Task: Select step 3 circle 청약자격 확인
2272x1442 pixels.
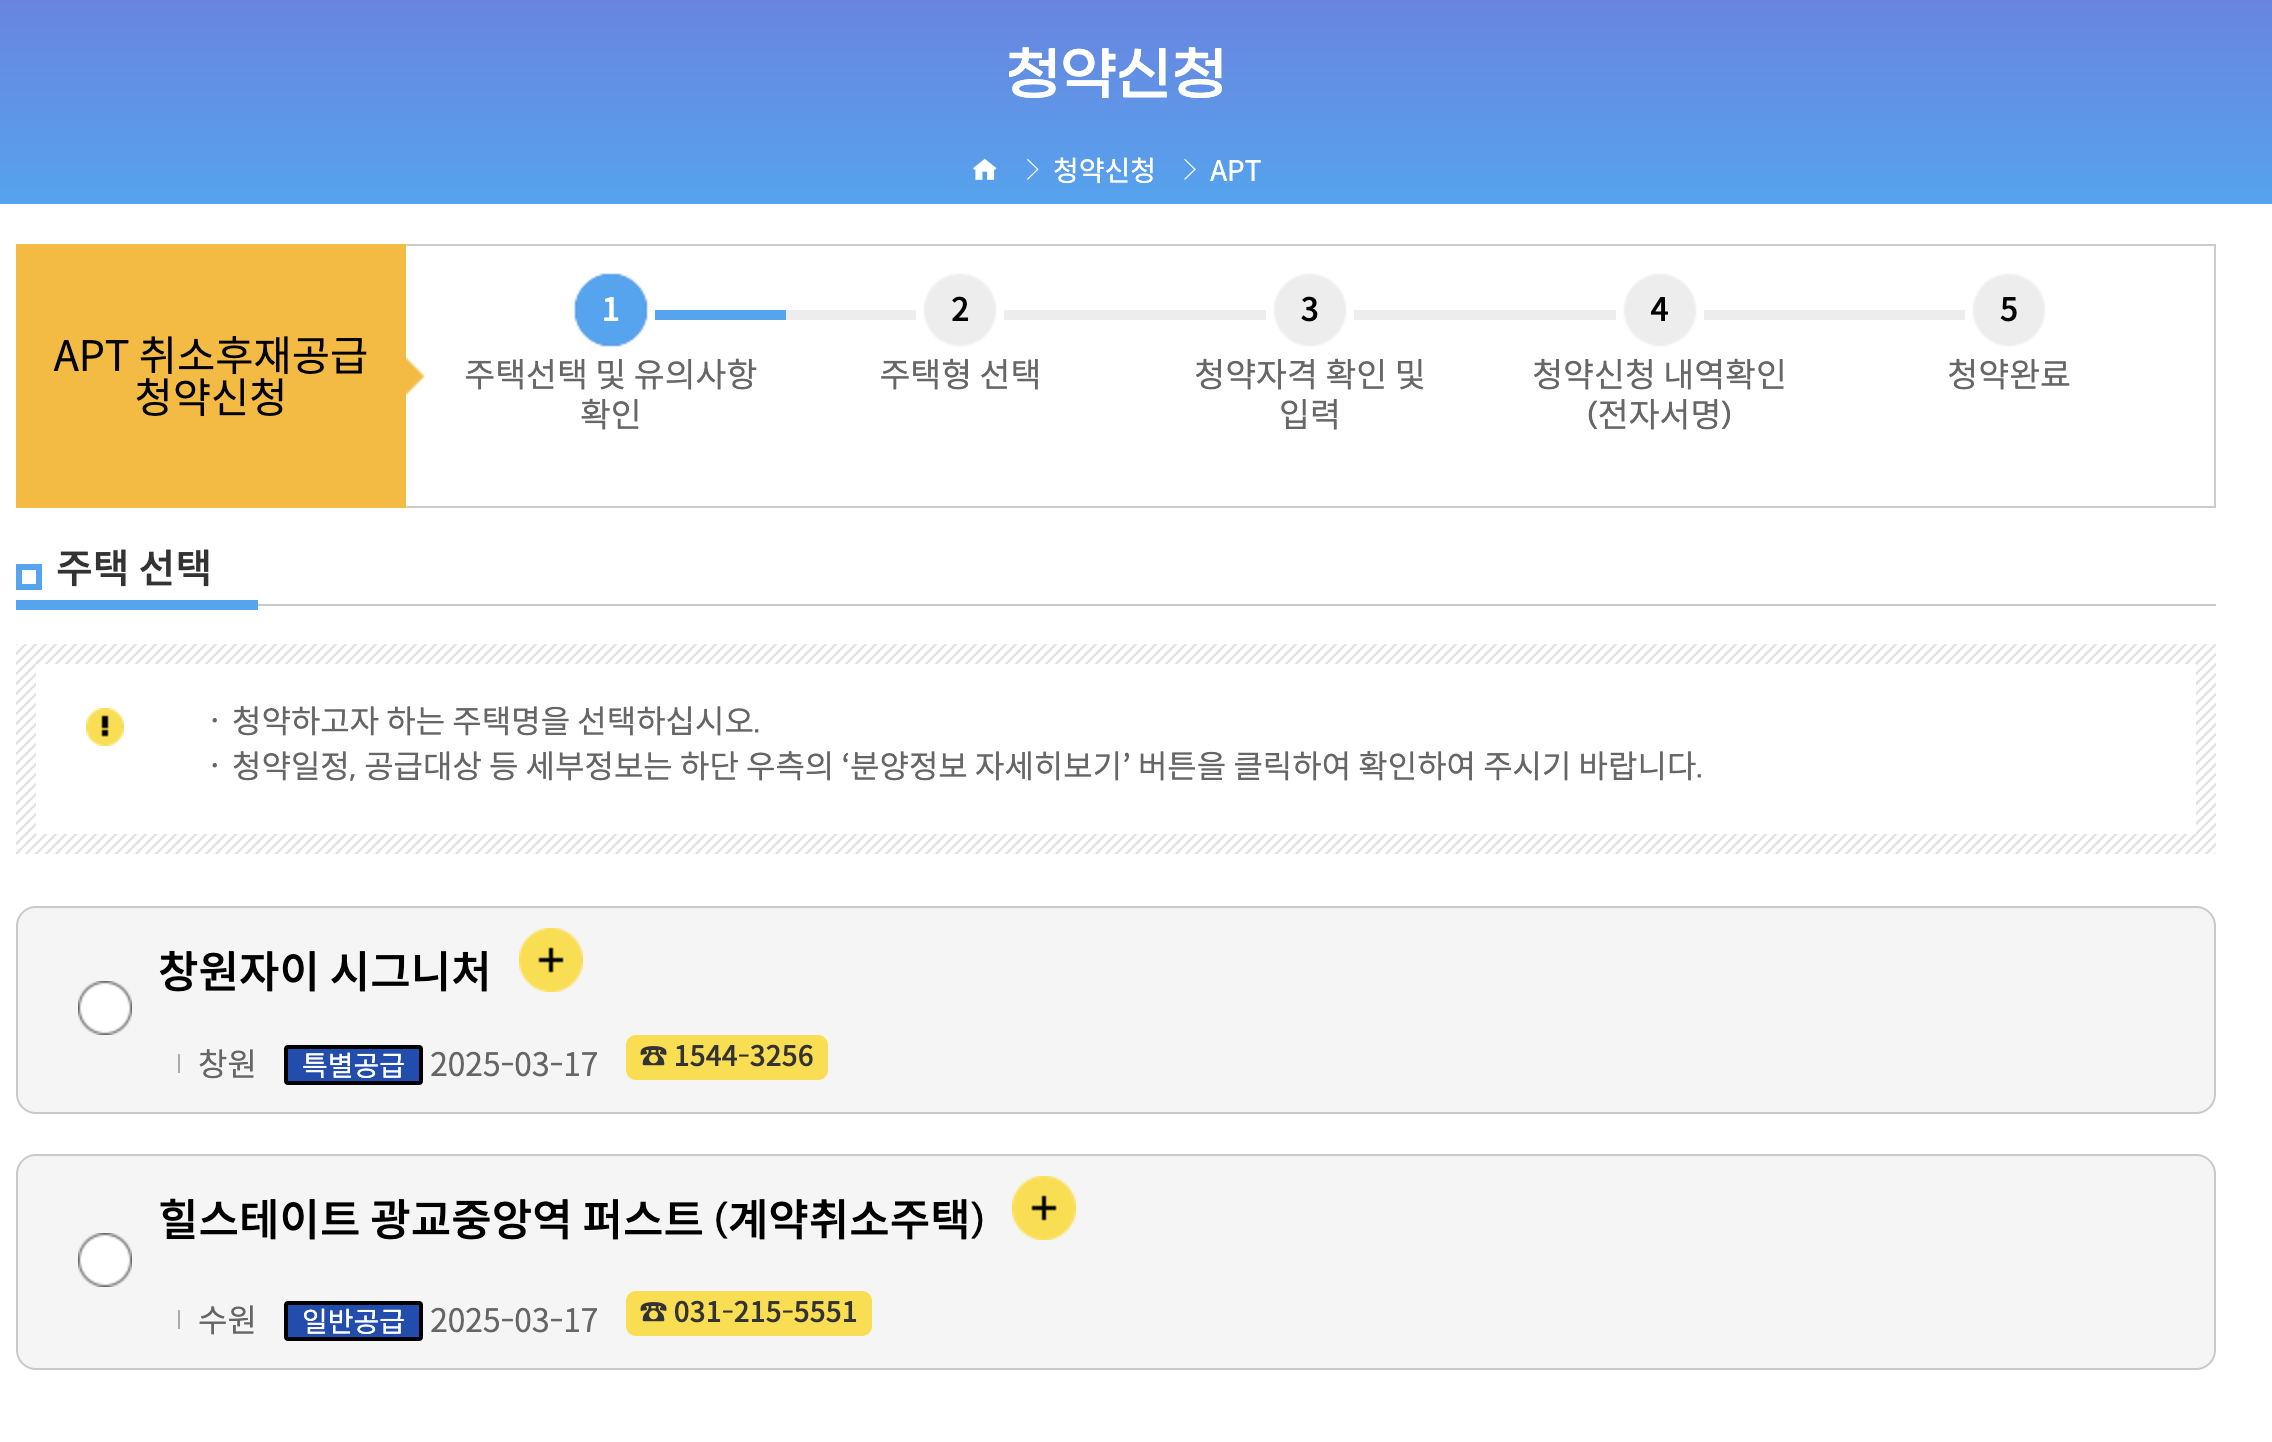Action: [x=1309, y=310]
